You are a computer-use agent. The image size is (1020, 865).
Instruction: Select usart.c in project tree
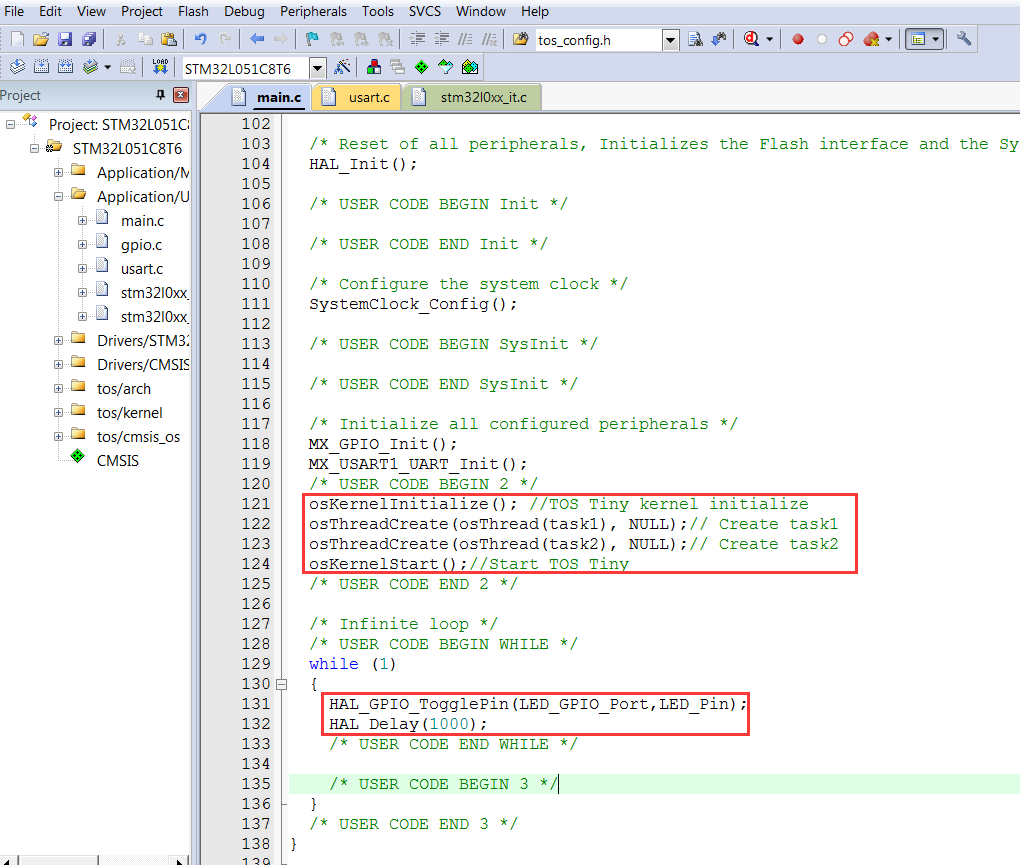(x=142, y=269)
